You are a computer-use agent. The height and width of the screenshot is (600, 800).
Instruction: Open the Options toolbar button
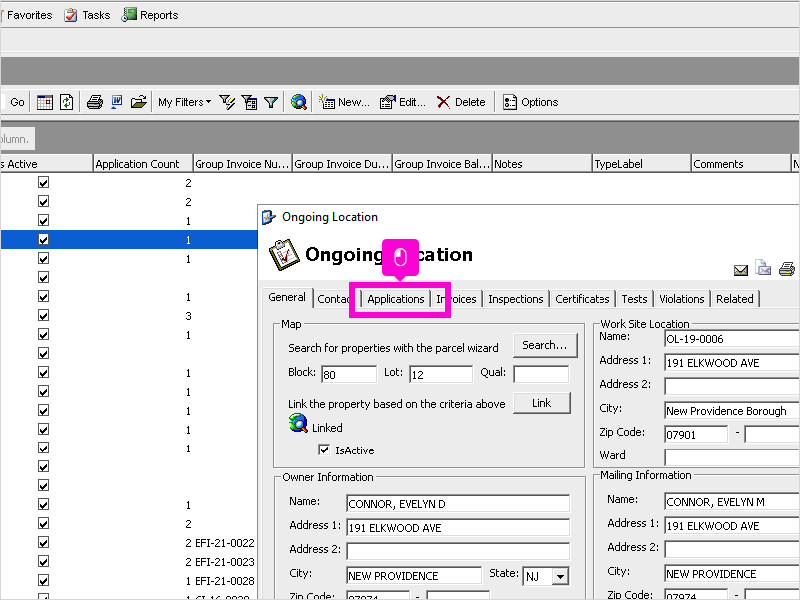(x=531, y=102)
